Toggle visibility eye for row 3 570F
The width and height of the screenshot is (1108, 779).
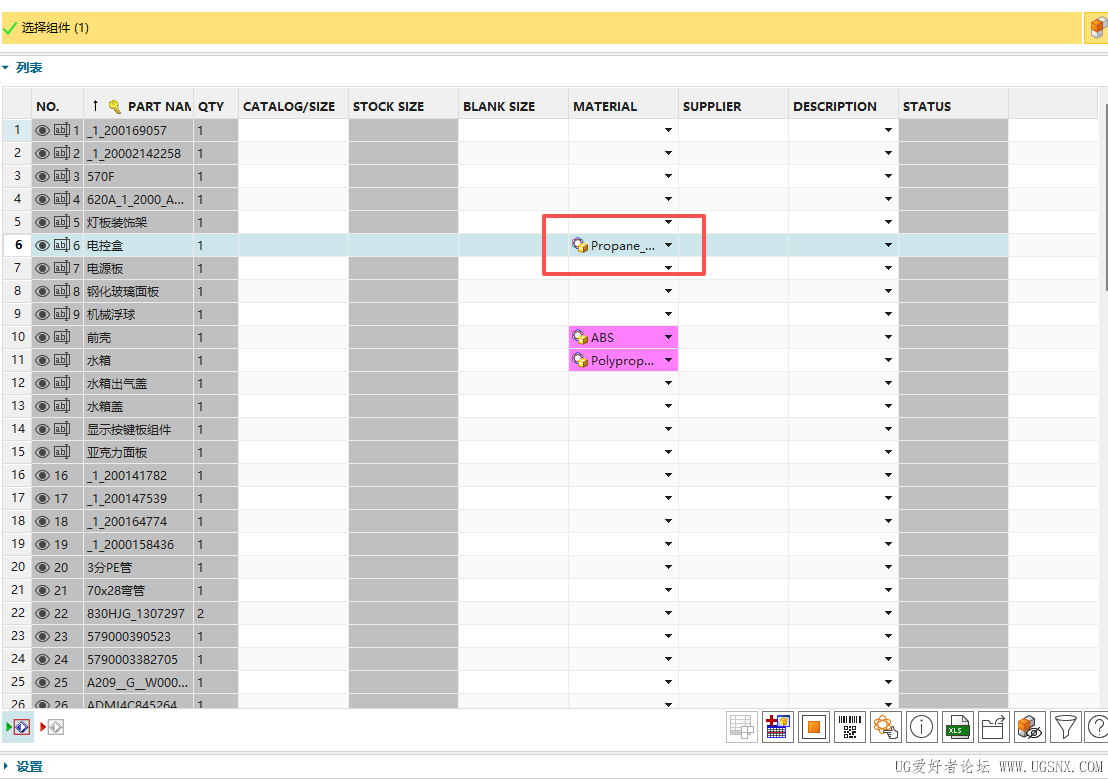click(42, 176)
